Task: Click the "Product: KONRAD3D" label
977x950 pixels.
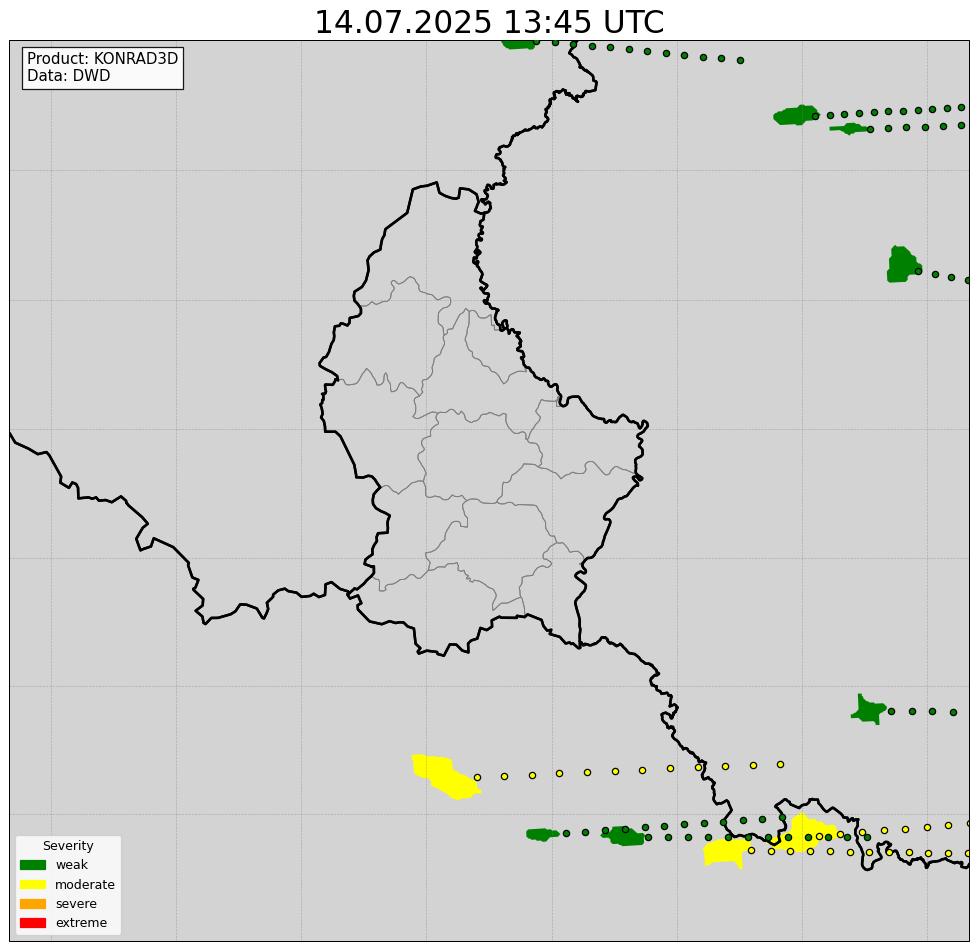Action: click(x=102, y=59)
